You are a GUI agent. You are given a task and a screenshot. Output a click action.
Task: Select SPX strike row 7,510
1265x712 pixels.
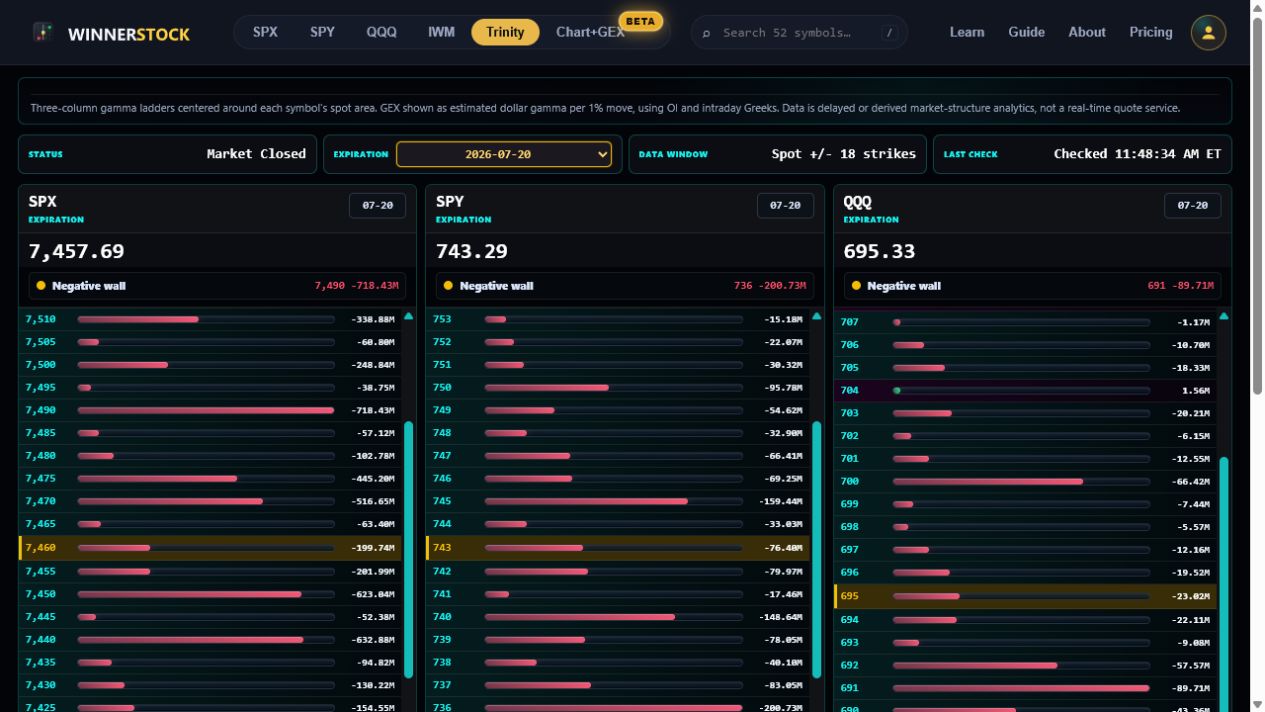click(210, 319)
